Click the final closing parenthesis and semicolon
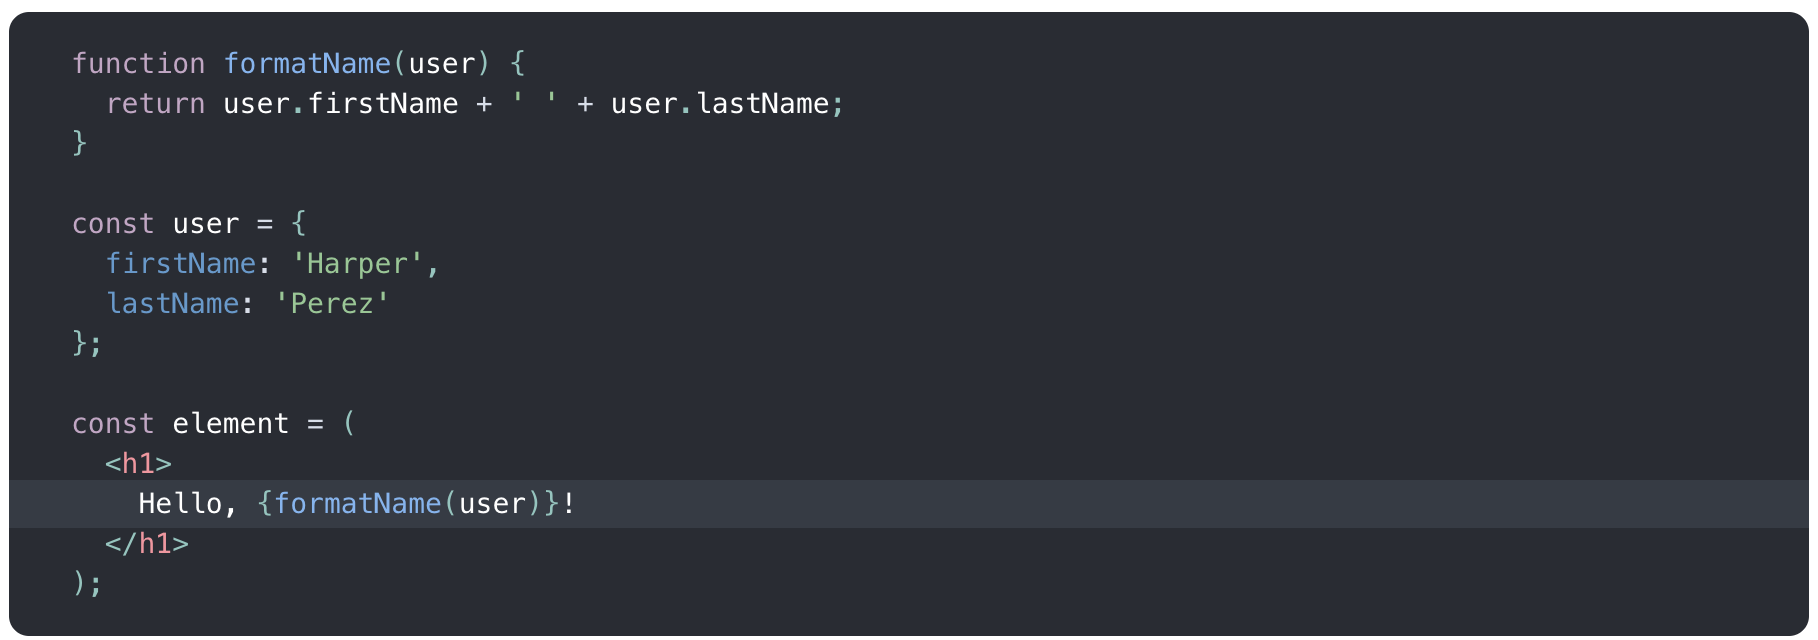Viewport: 1818px width, 640px height. point(87,584)
